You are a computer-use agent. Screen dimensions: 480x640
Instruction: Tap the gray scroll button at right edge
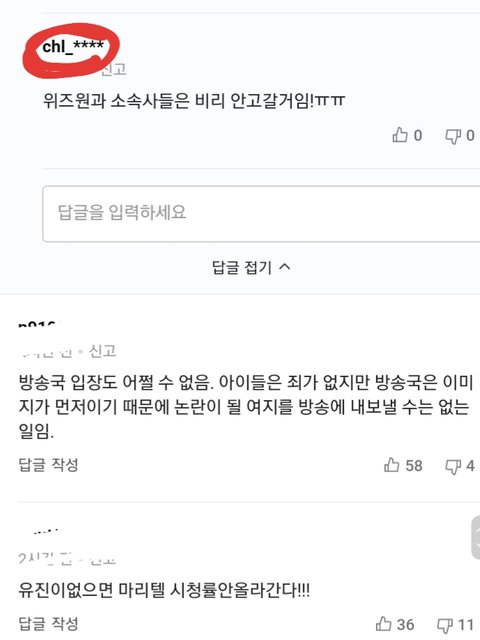476,537
